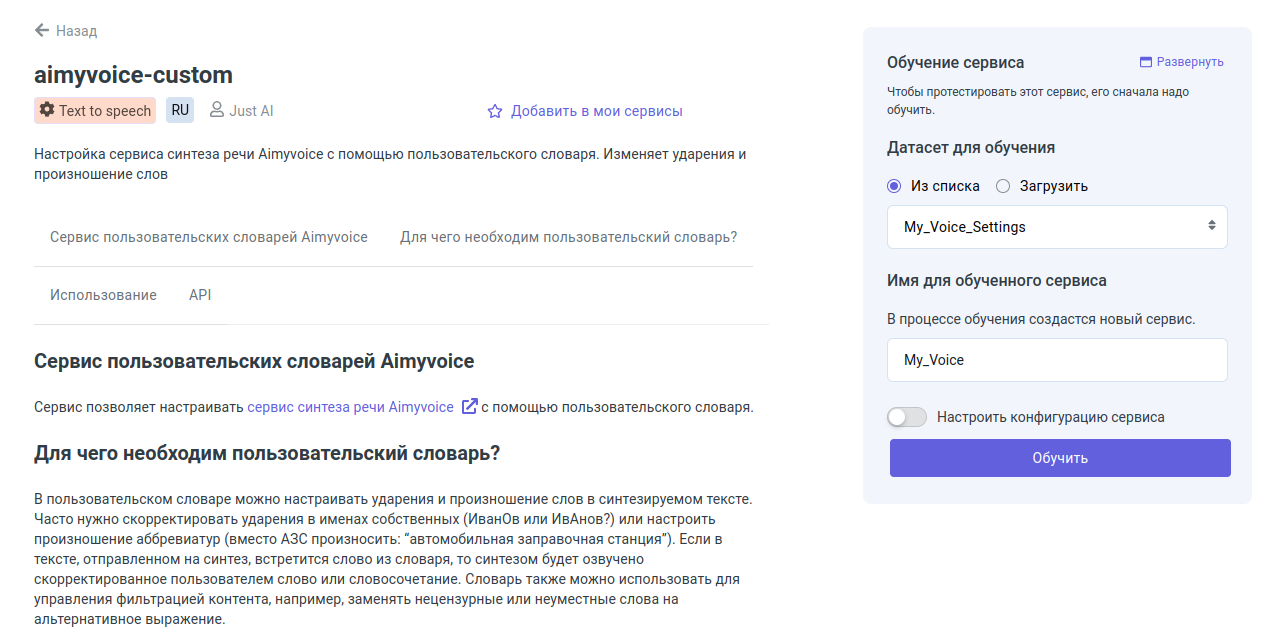Enable the Настроить конфигурацию сервиса toggle
Screen dimensions: 1287x644
pyautogui.click(x=907, y=417)
